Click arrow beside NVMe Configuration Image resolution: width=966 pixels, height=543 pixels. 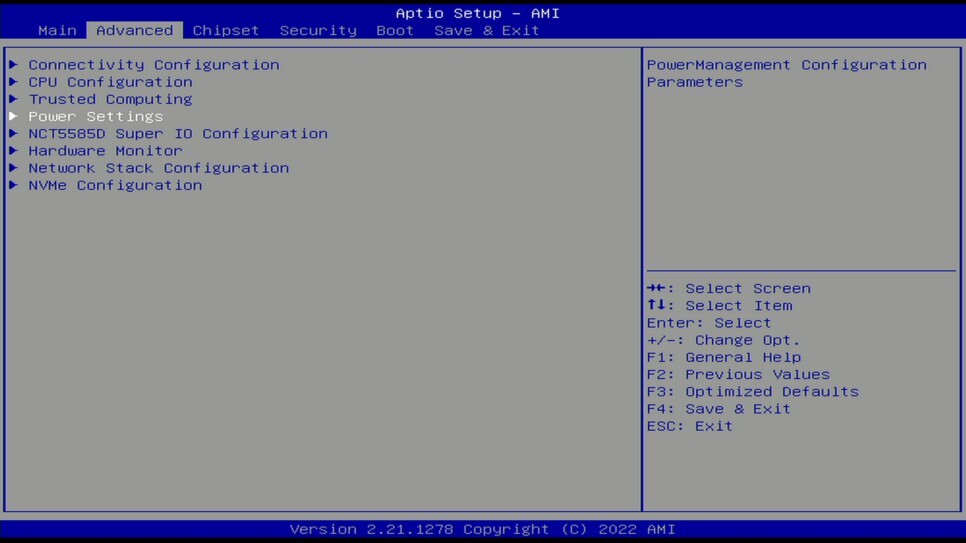click(14, 185)
